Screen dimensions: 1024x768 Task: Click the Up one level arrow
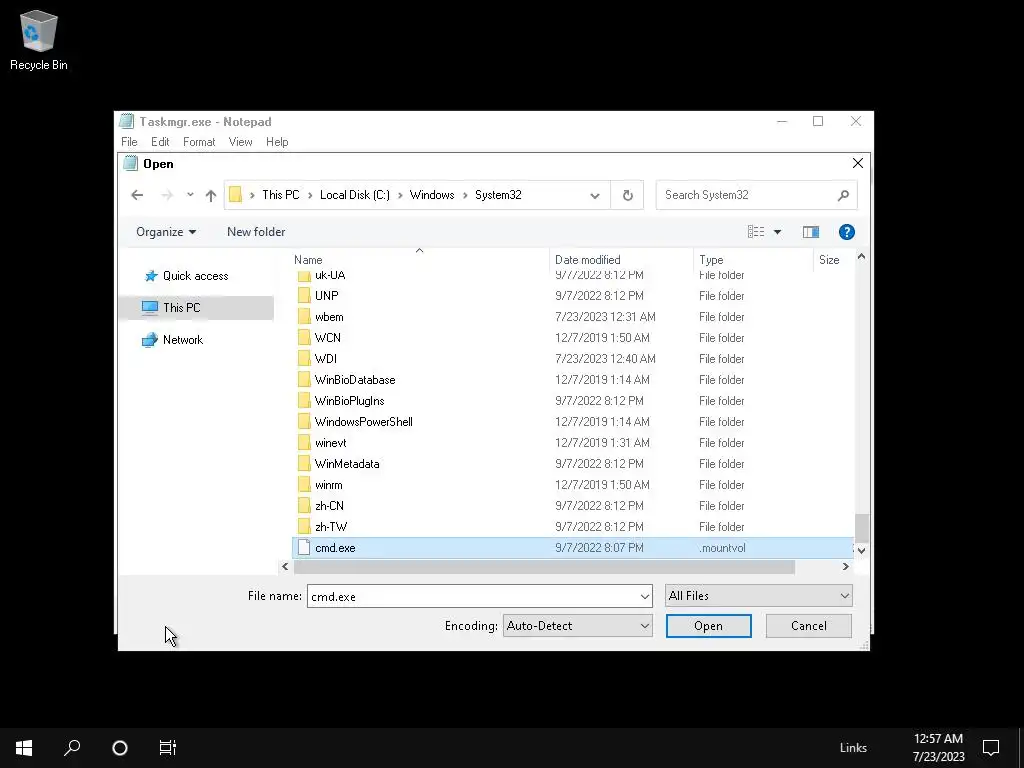(x=210, y=195)
